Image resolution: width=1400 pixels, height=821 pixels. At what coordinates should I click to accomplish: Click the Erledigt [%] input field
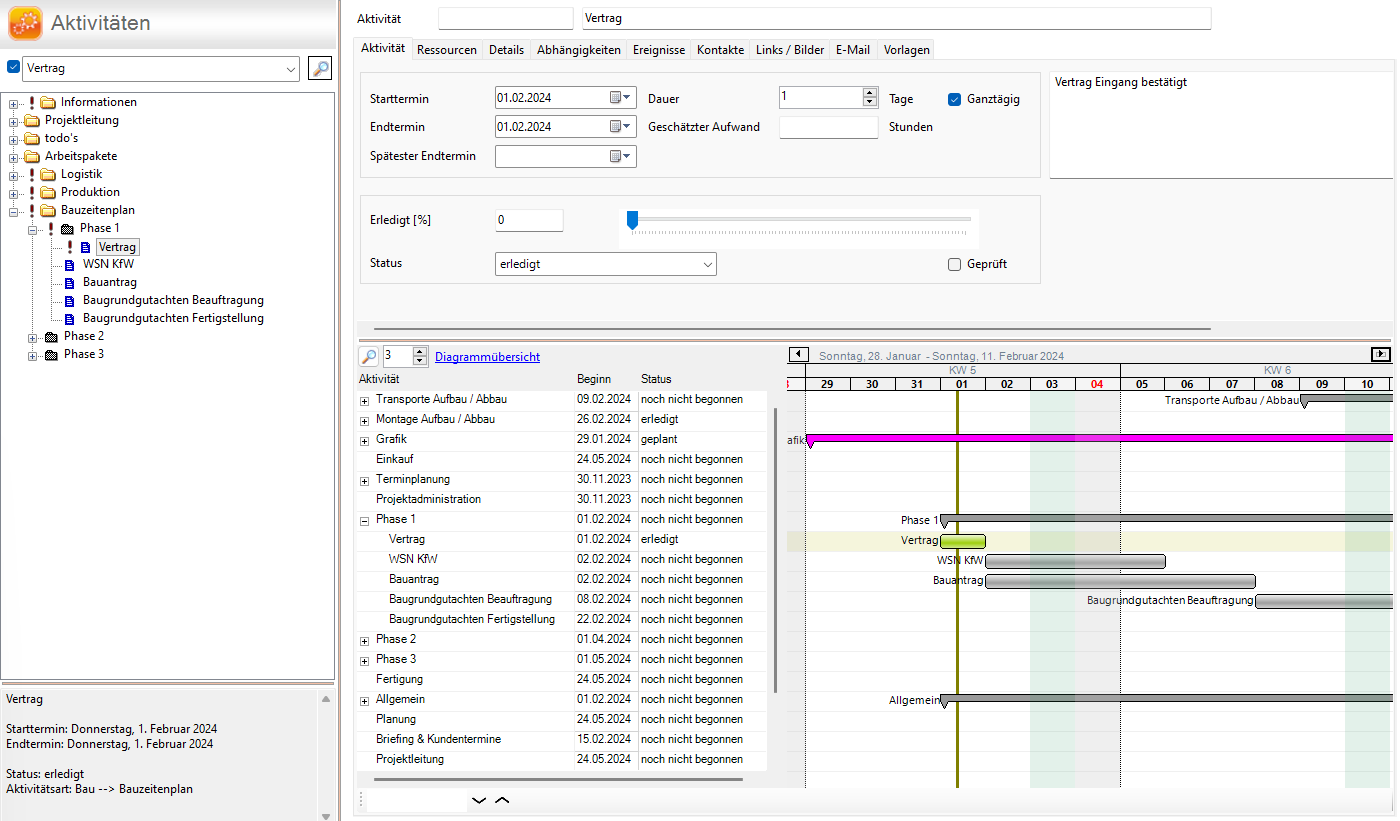(529, 220)
